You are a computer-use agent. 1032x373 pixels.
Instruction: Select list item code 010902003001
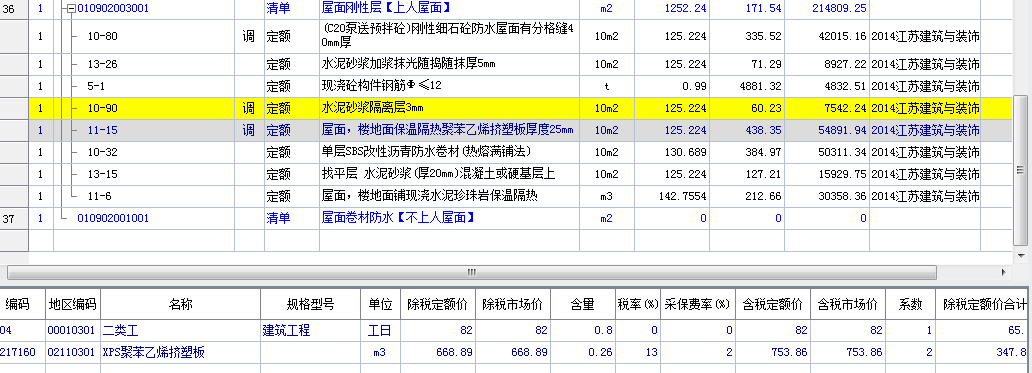[113, 9]
